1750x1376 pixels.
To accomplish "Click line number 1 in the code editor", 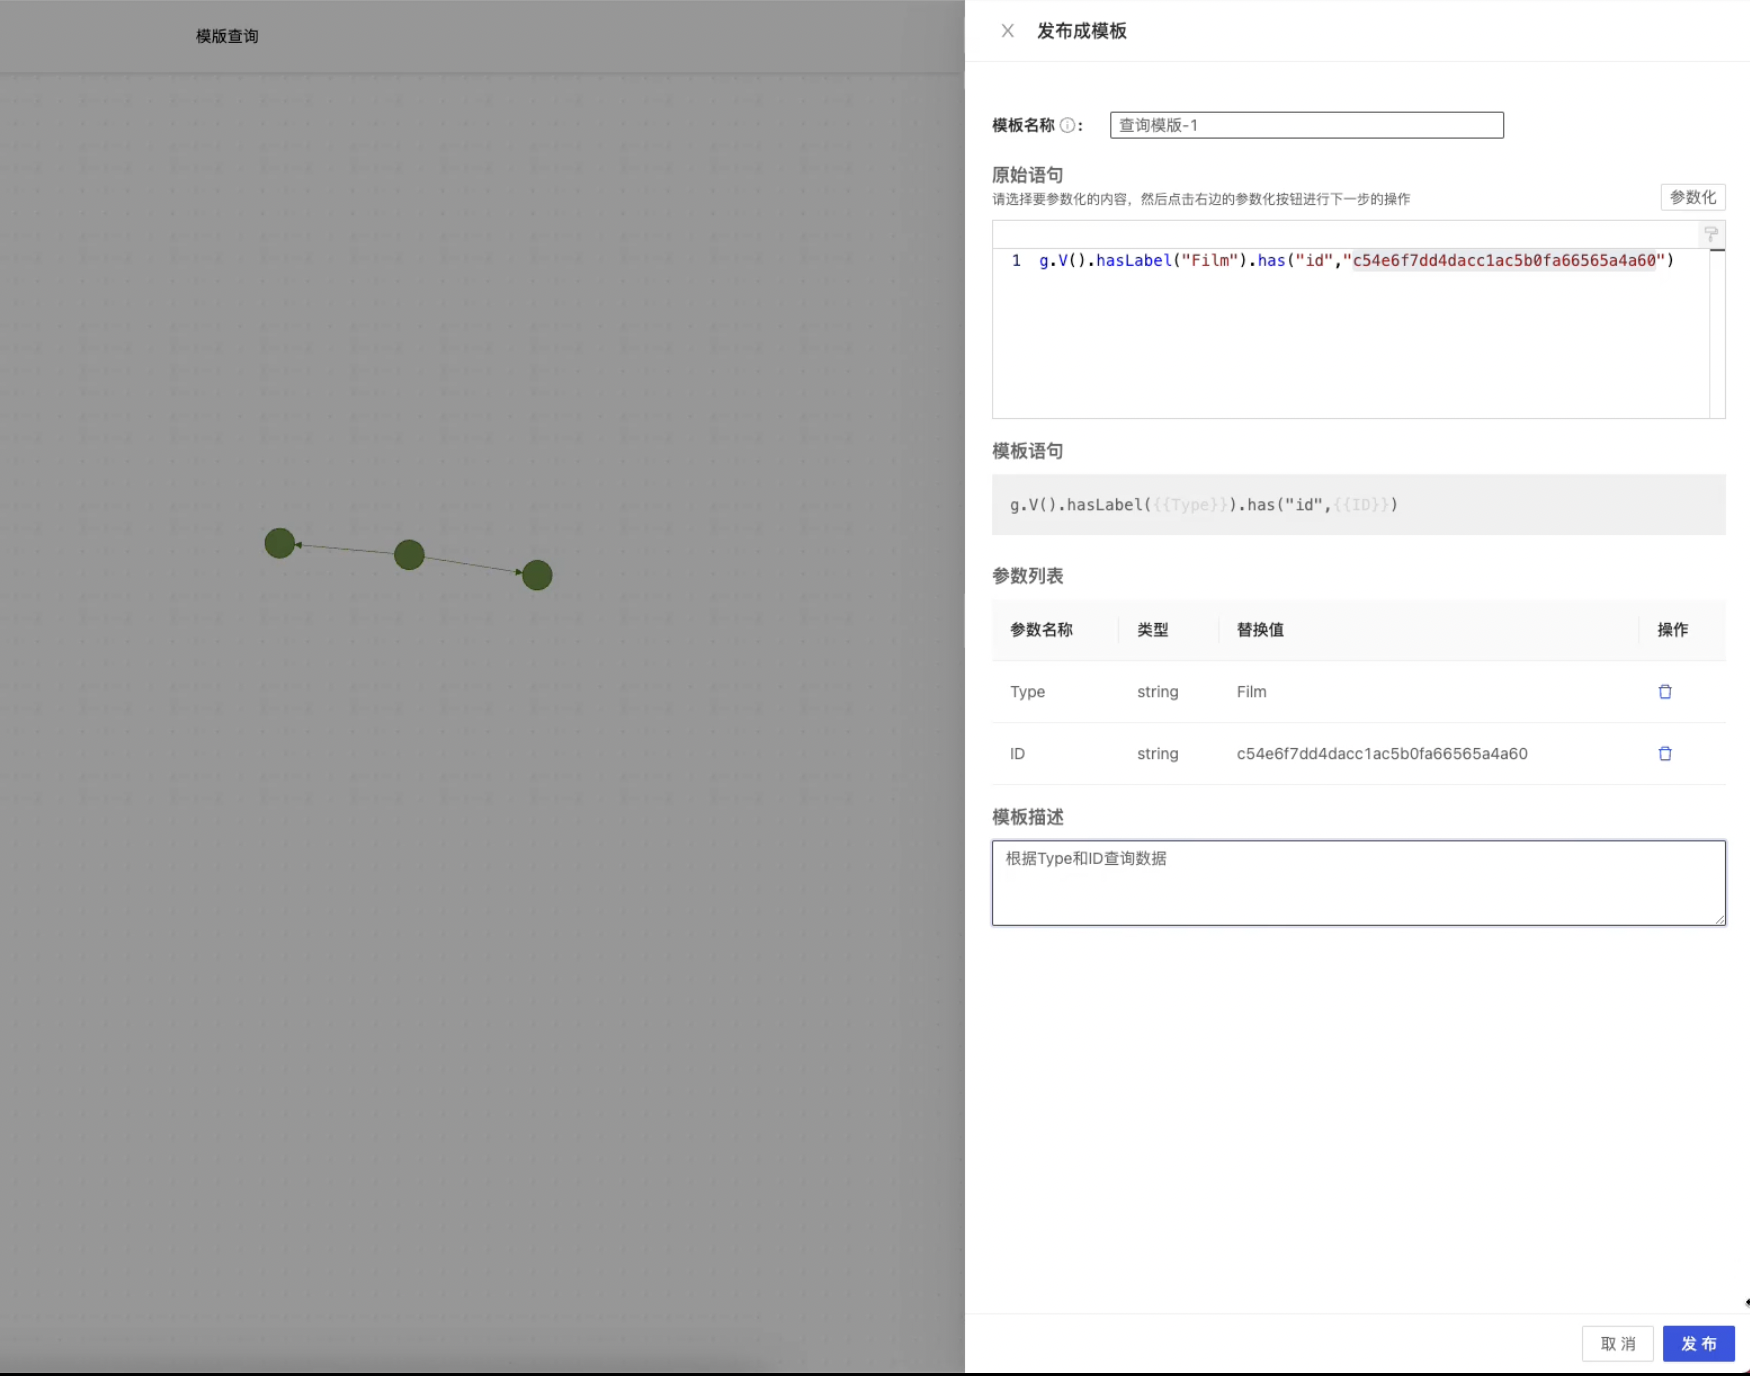I will [x=1015, y=260].
